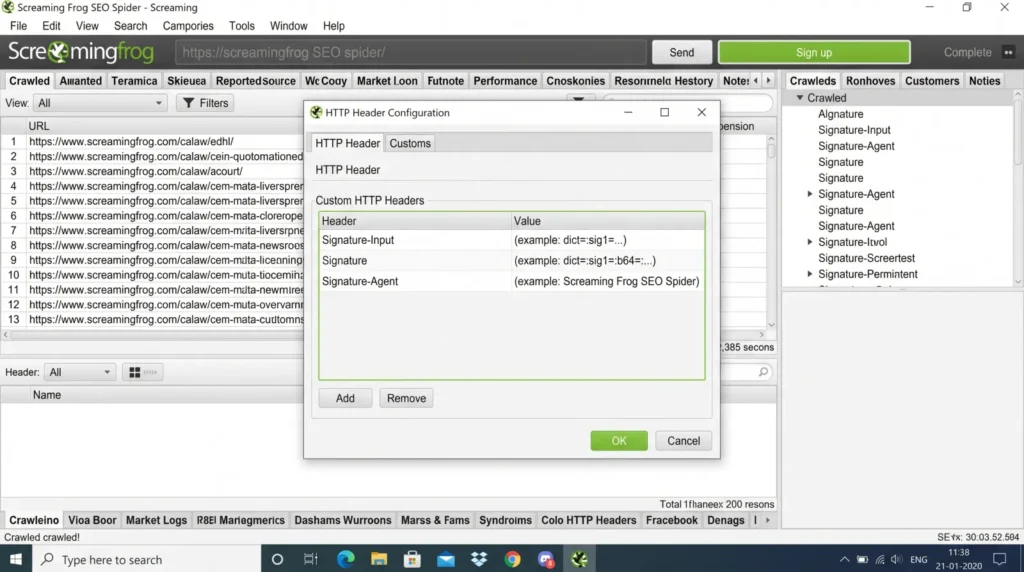
Task: Cancel the HTTP Header Configuration dialog
Action: (683, 441)
